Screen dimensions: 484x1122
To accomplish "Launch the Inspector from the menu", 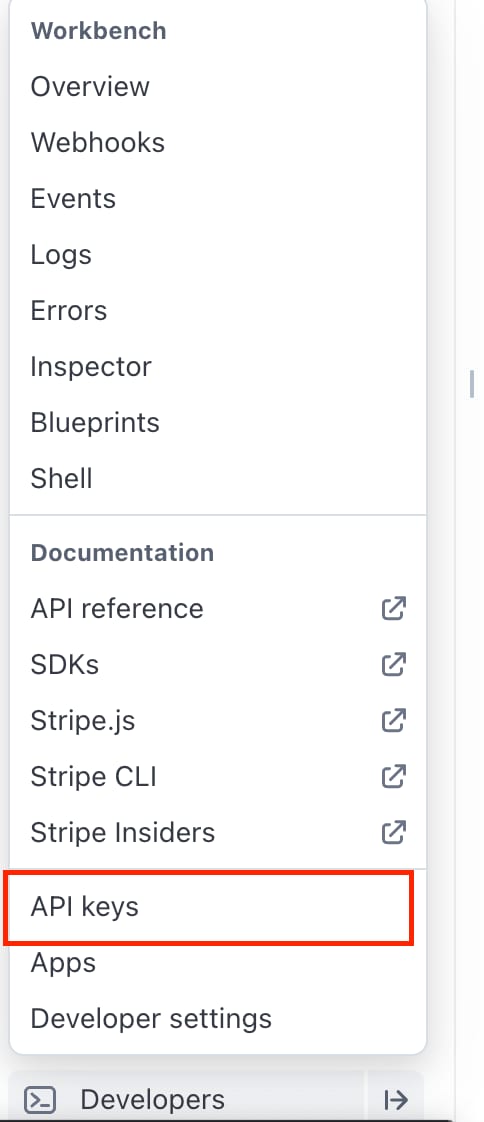I will [218, 366].
